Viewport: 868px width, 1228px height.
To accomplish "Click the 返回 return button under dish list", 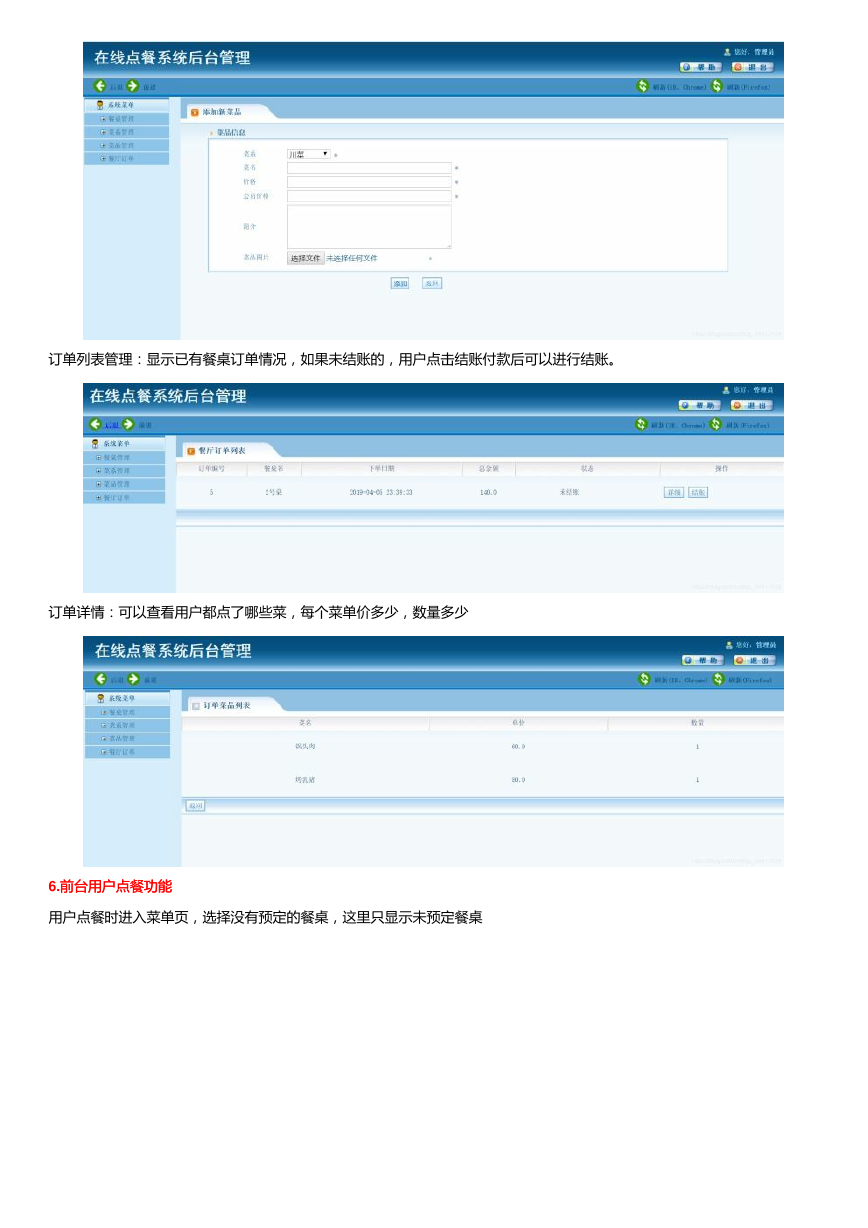I will [x=195, y=806].
